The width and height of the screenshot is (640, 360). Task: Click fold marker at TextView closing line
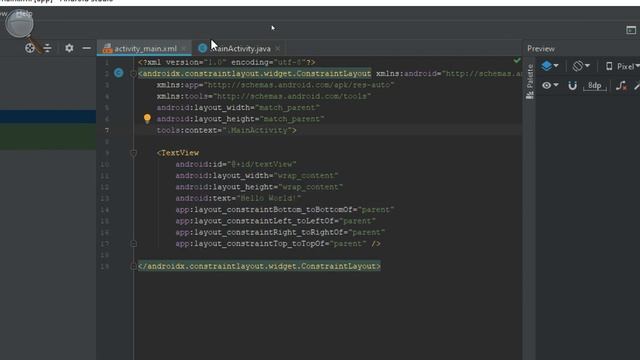133,244
